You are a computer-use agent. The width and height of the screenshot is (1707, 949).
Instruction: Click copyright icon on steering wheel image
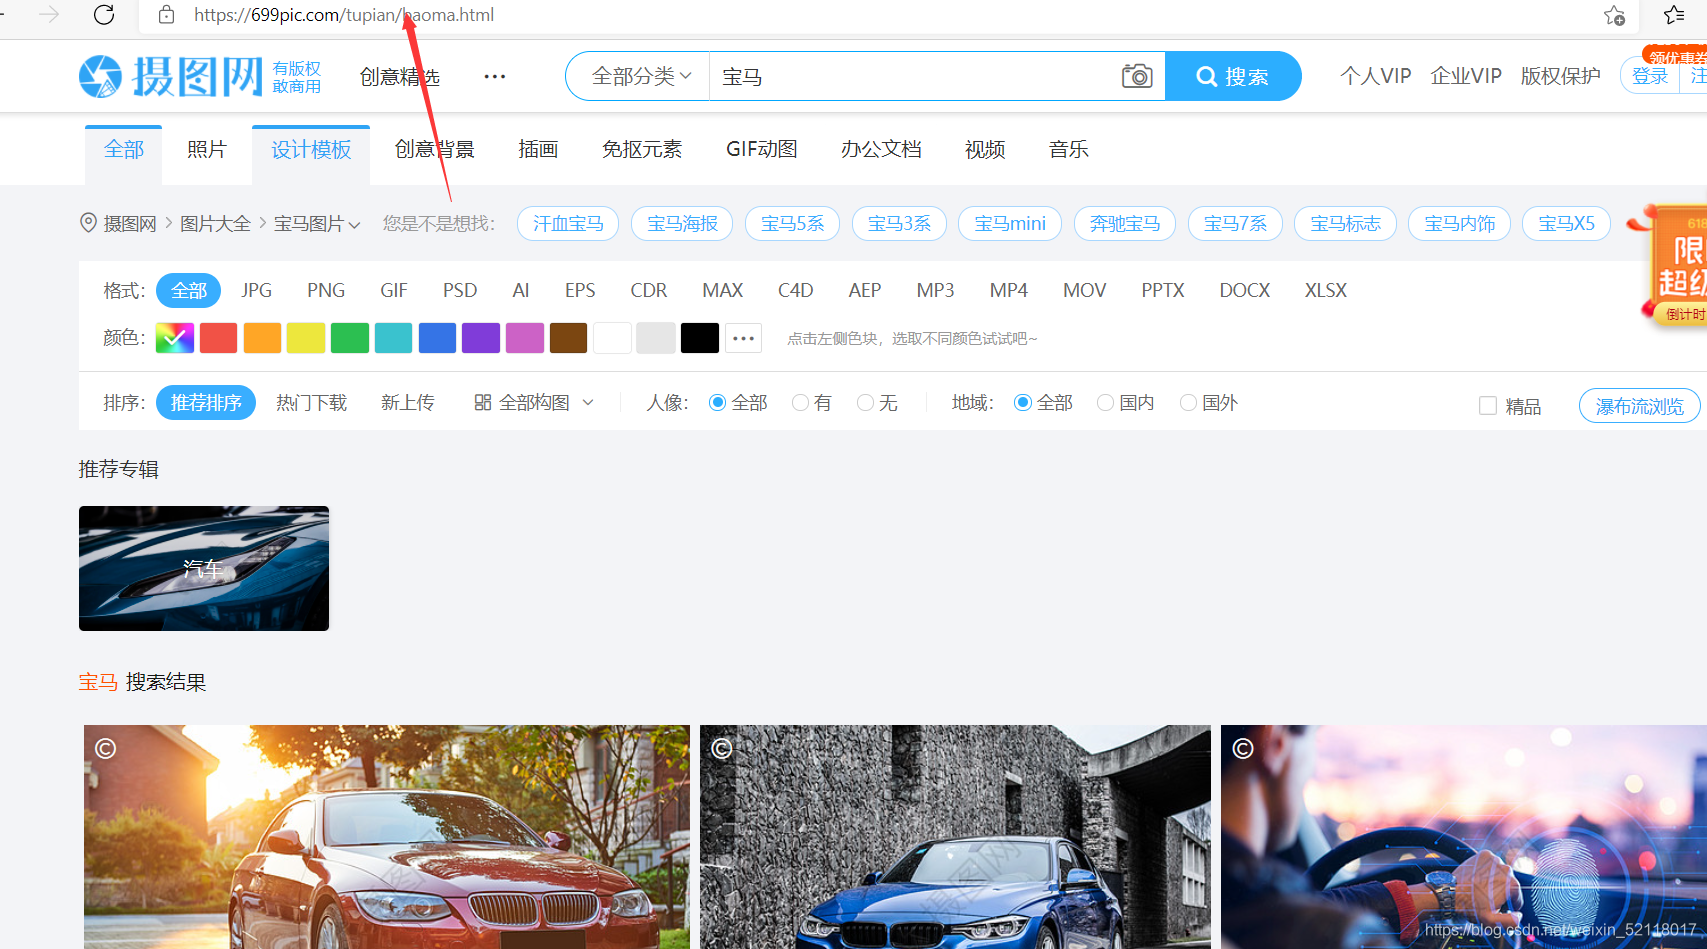click(x=1243, y=748)
